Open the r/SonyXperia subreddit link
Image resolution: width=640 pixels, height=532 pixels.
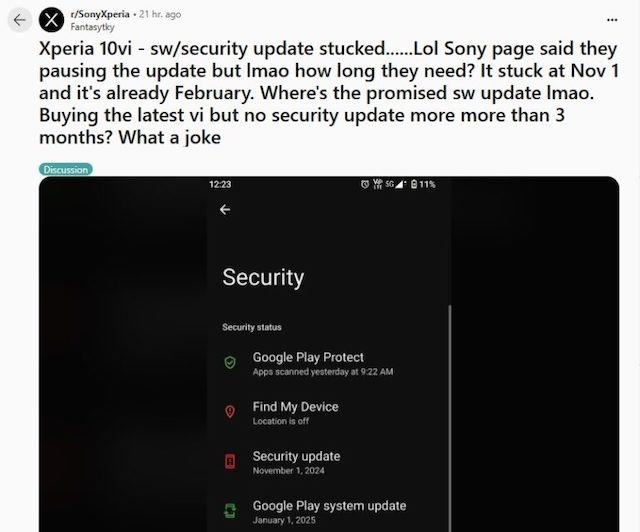click(100, 14)
